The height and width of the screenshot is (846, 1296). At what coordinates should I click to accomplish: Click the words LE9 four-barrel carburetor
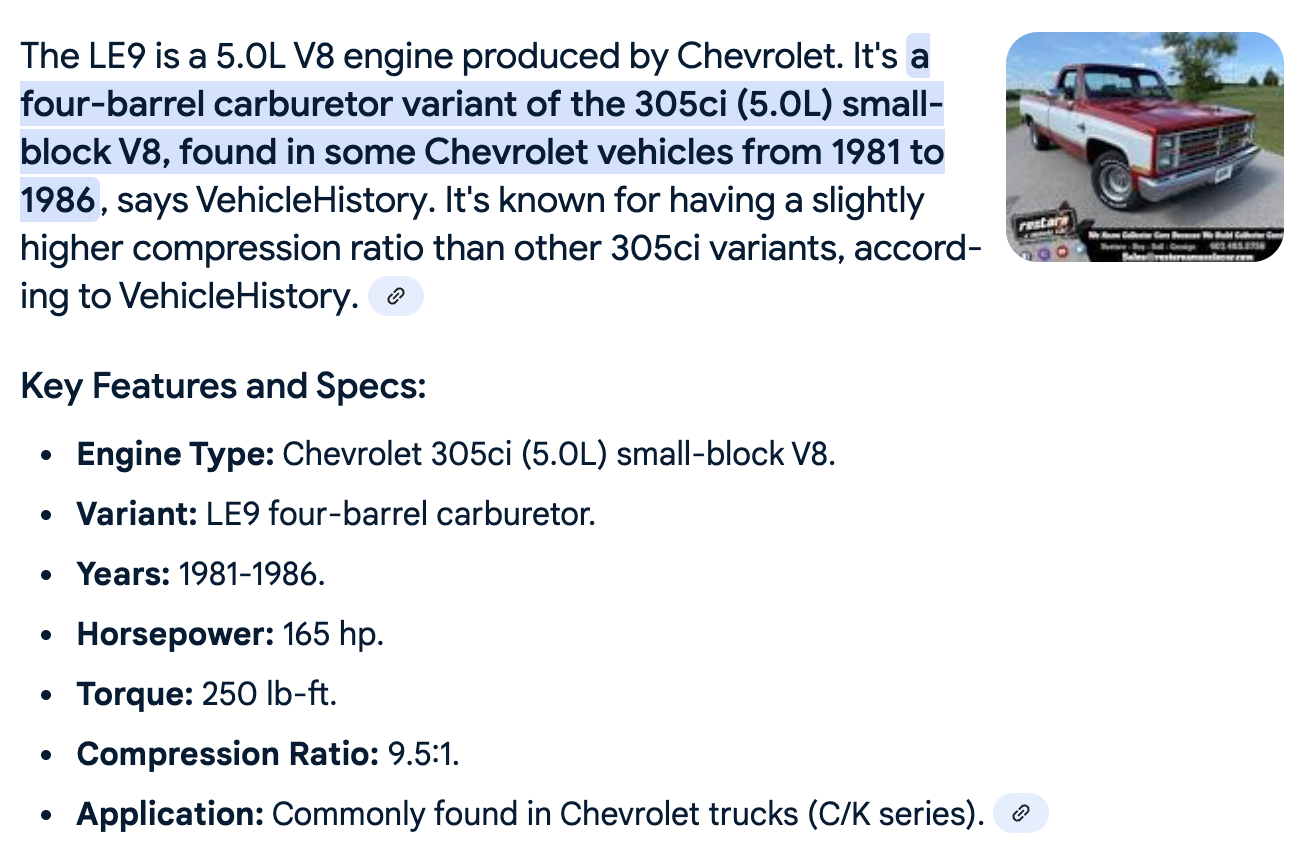[401, 514]
